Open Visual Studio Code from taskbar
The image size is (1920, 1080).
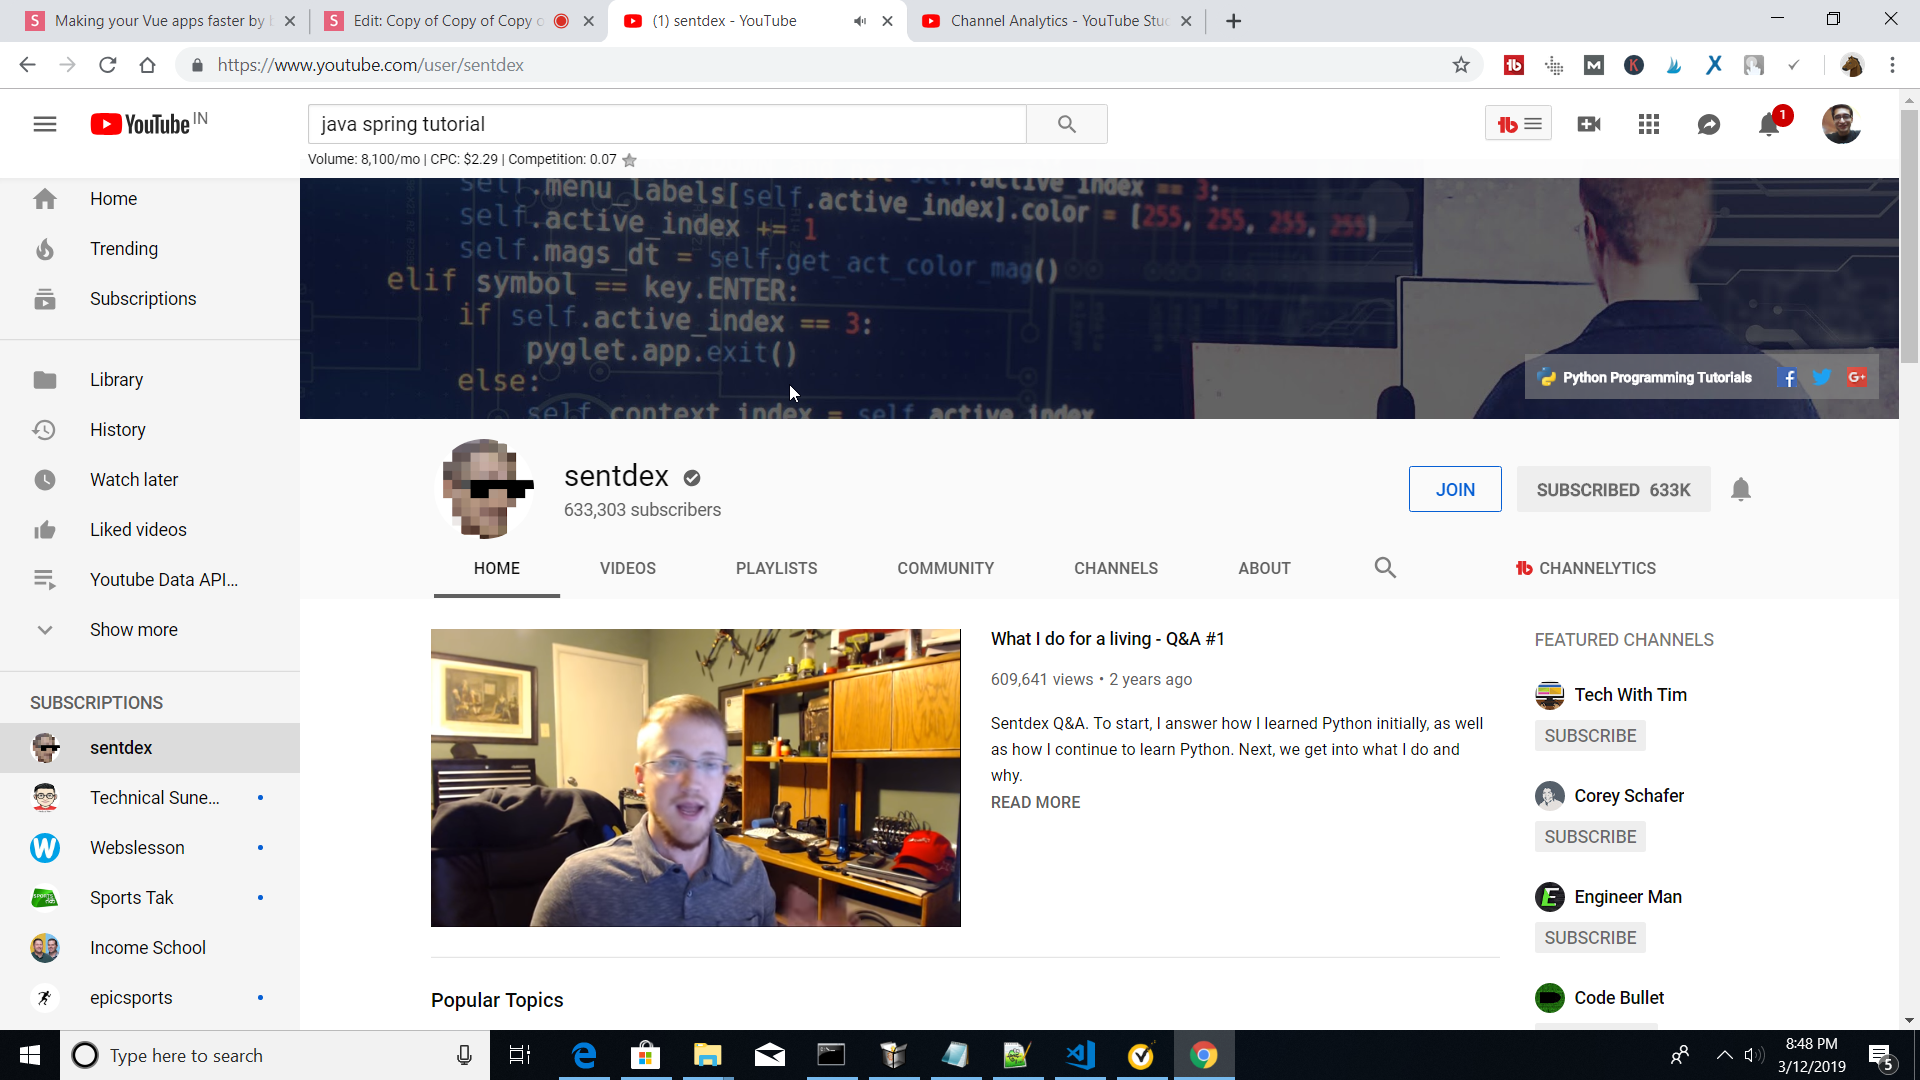(1080, 1055)
